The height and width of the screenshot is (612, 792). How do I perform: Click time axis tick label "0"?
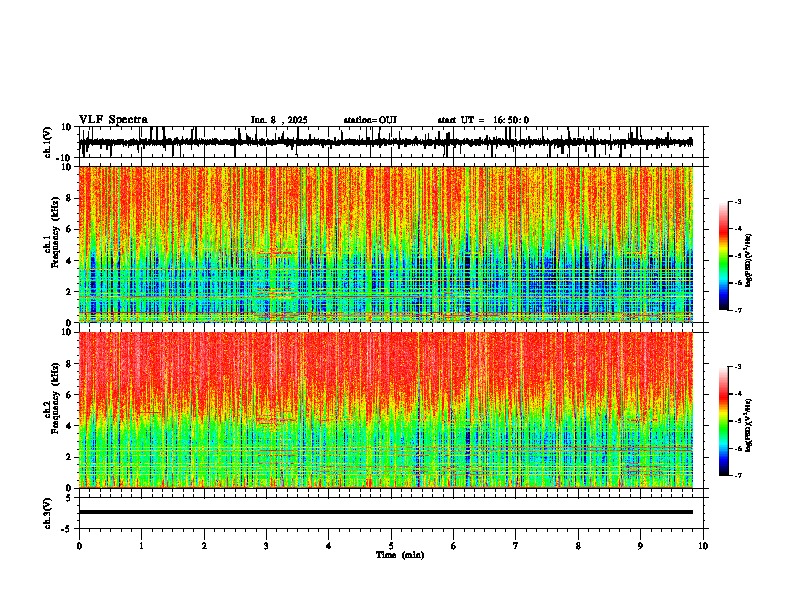(x=79, y=546)
